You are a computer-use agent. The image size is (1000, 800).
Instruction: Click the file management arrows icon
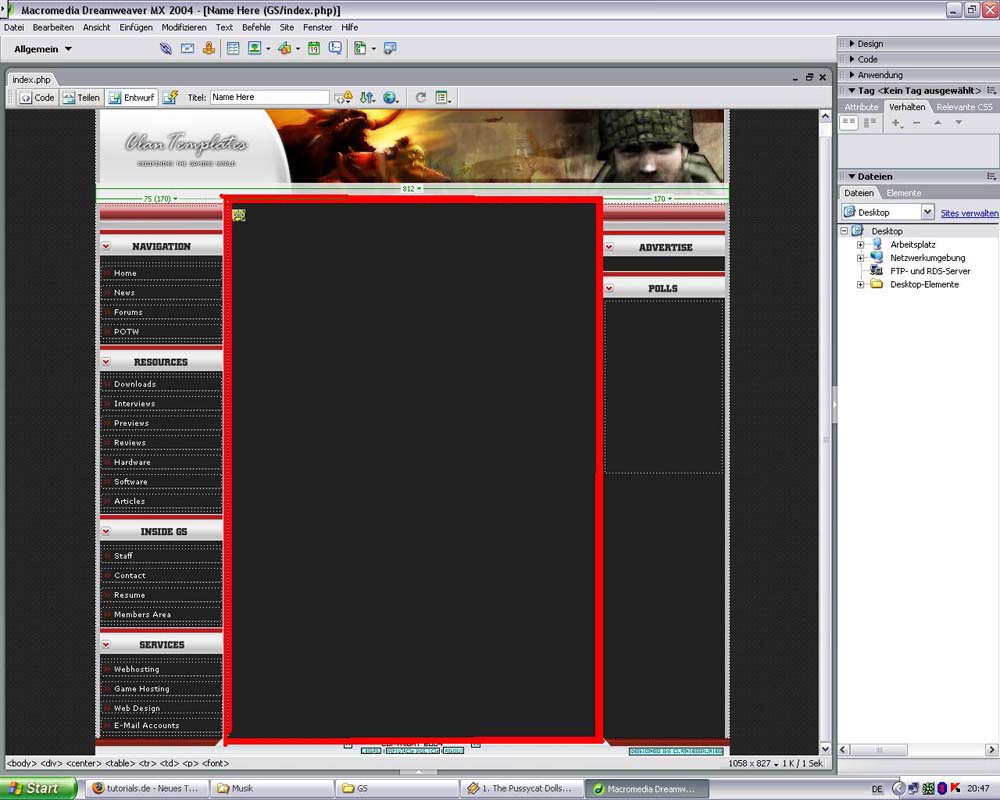click(367, 97)
